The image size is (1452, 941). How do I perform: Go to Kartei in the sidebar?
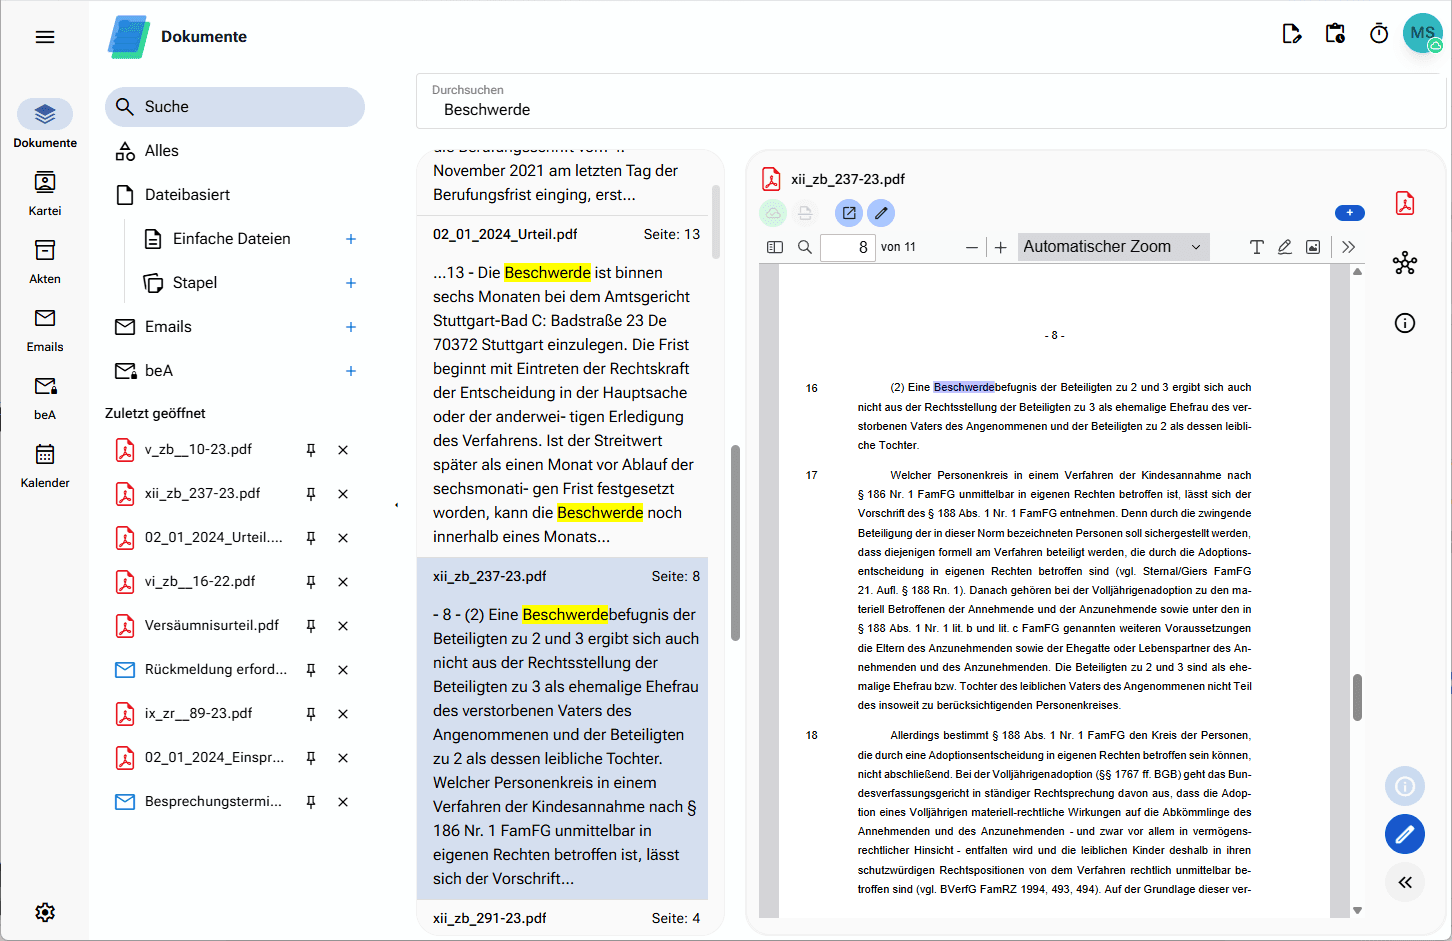pos(45,193)
